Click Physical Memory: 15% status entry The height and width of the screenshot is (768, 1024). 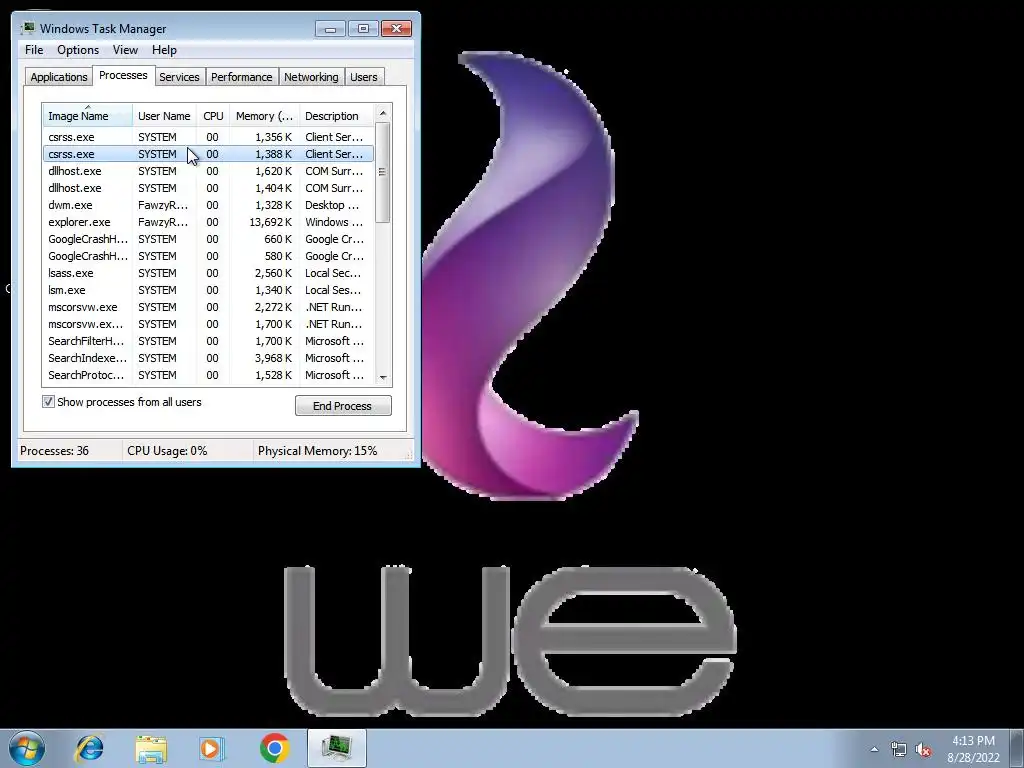pos(317,451)
